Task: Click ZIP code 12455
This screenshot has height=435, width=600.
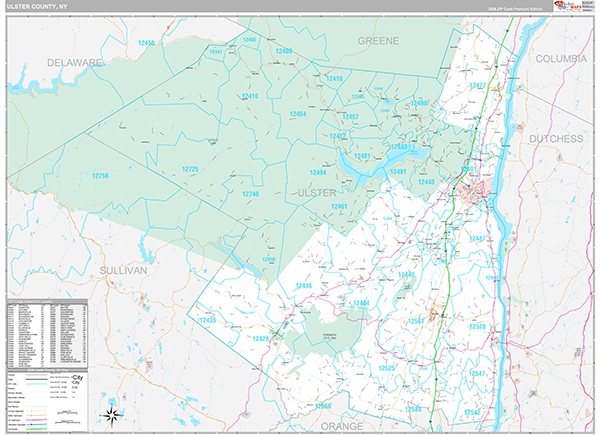Action: coord(146,43)
